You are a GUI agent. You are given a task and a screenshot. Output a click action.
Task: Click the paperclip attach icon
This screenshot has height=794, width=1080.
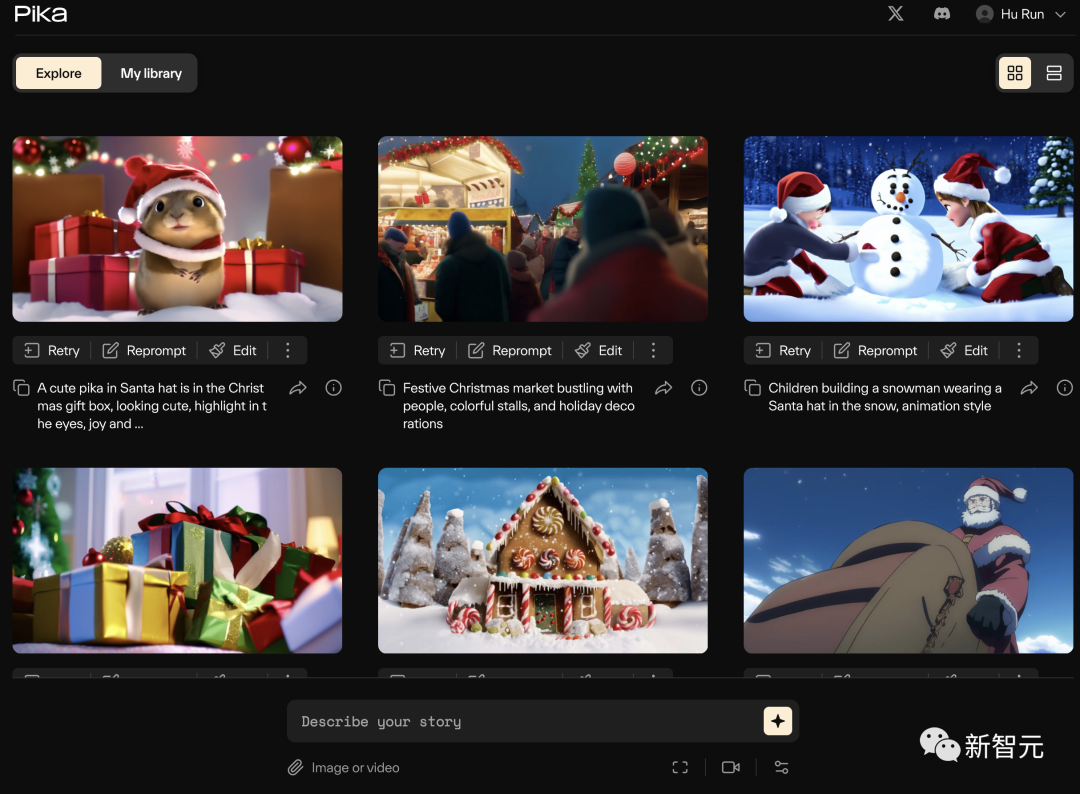click(295, 767)
